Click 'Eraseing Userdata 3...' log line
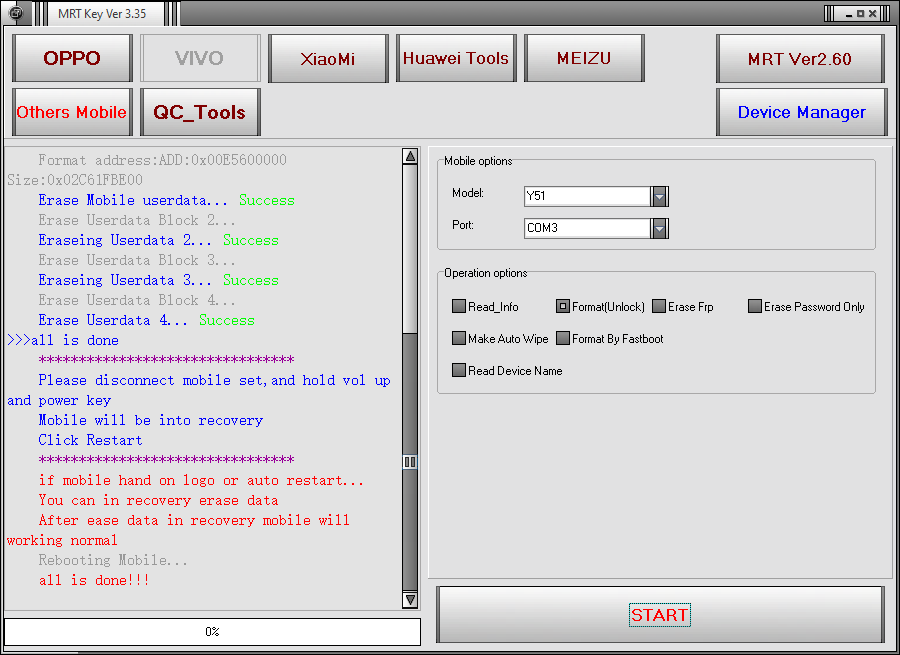The width and height of the screenshot is (900, 655). click(158, 280)
